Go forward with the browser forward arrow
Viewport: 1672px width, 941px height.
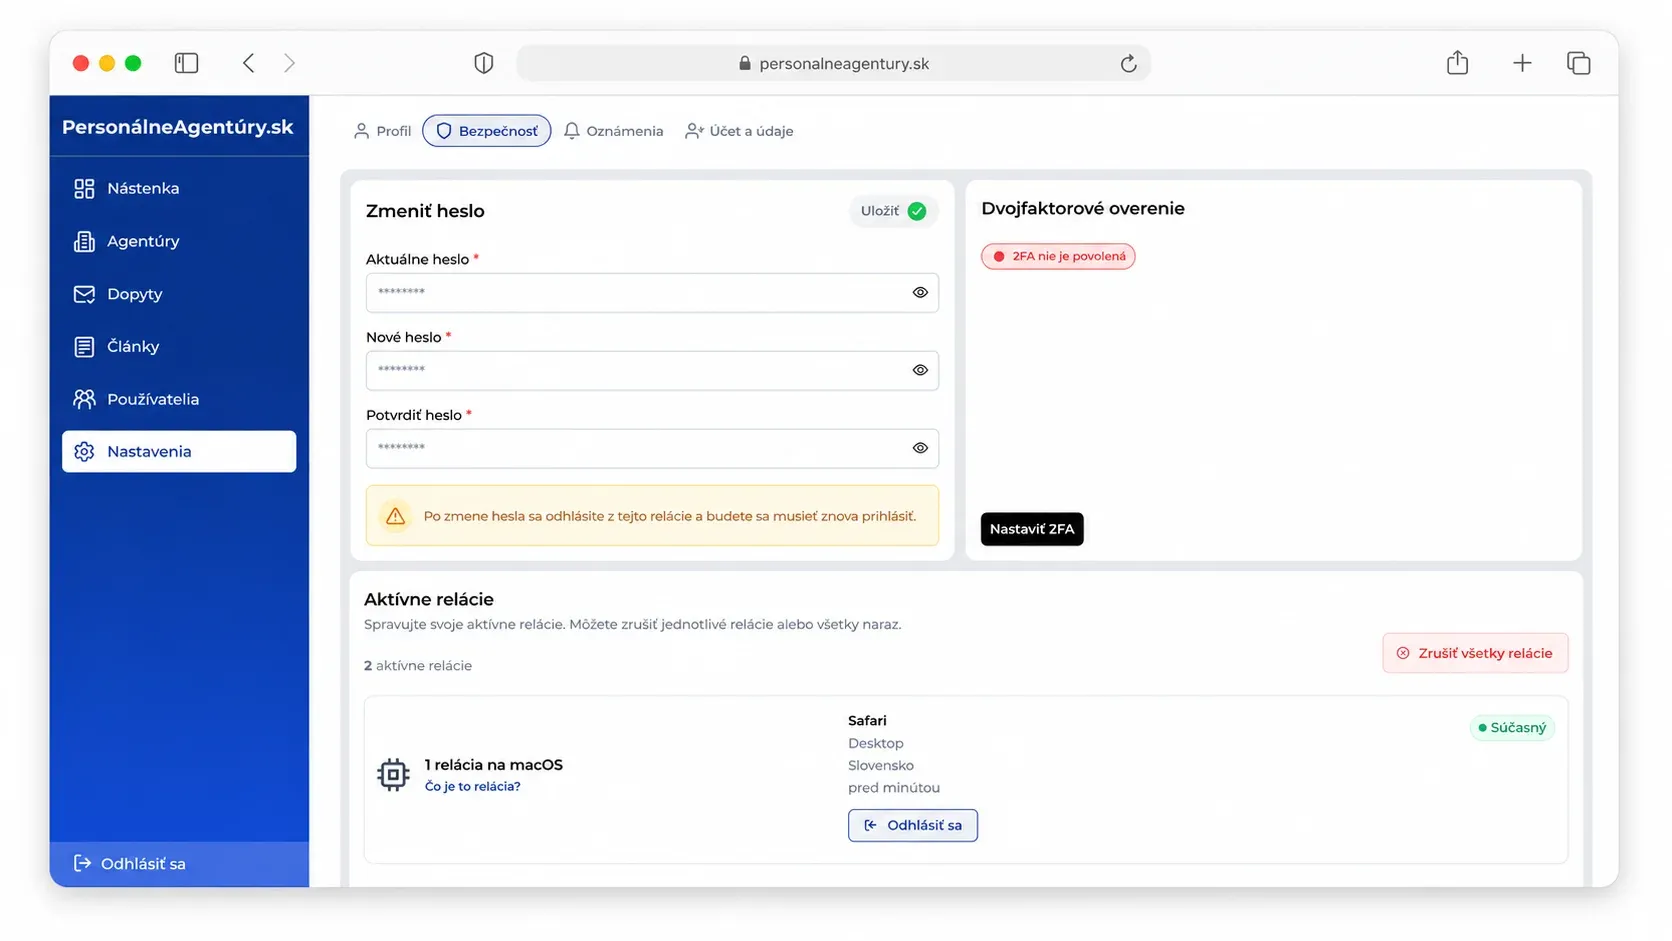coord(289,63)
